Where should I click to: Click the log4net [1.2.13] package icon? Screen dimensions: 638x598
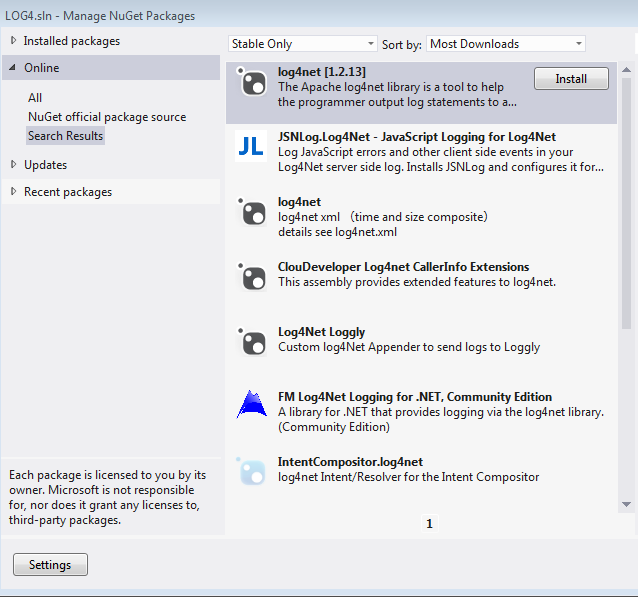[251, 81]
